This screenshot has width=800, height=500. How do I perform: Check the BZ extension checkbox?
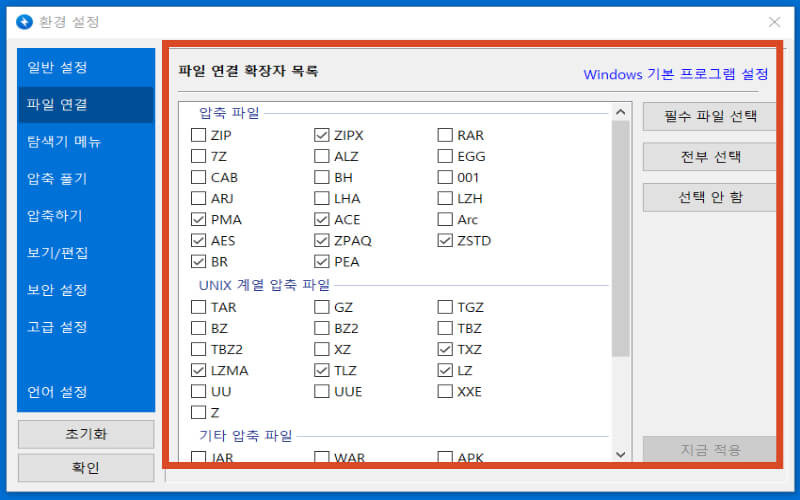[198, 328]
